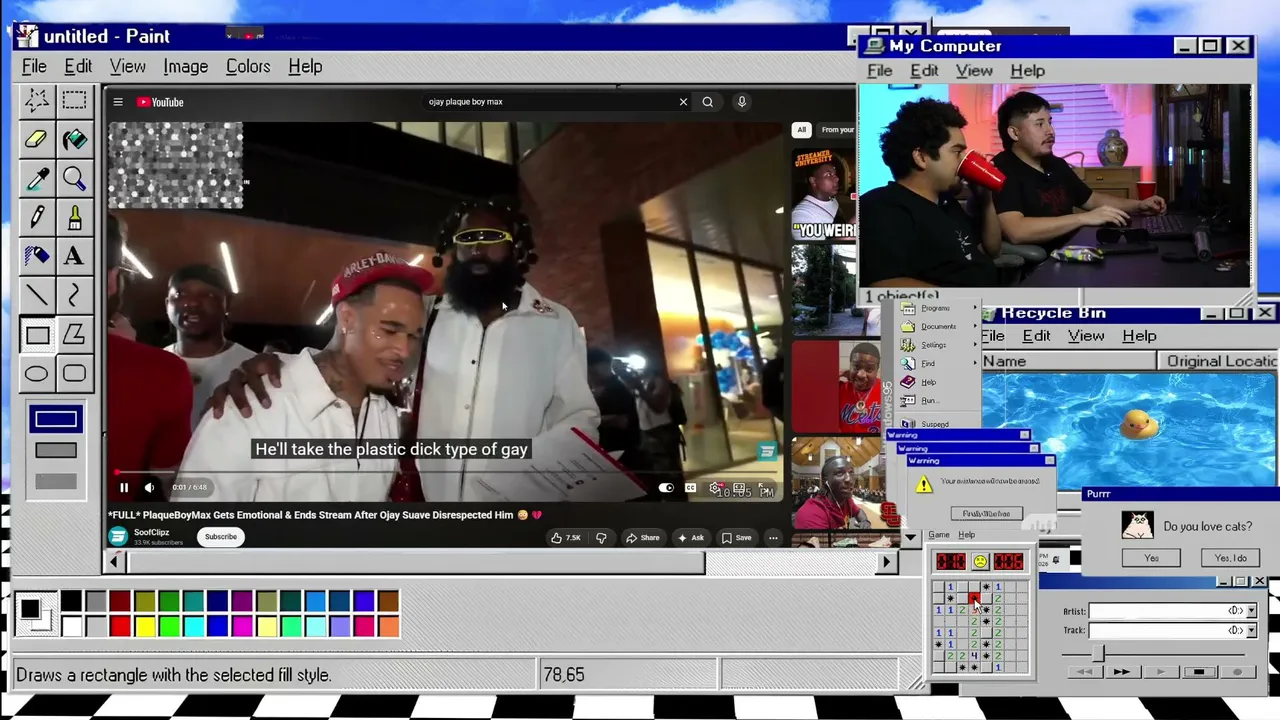Save the video using the Save button

(x=737, y=538)
